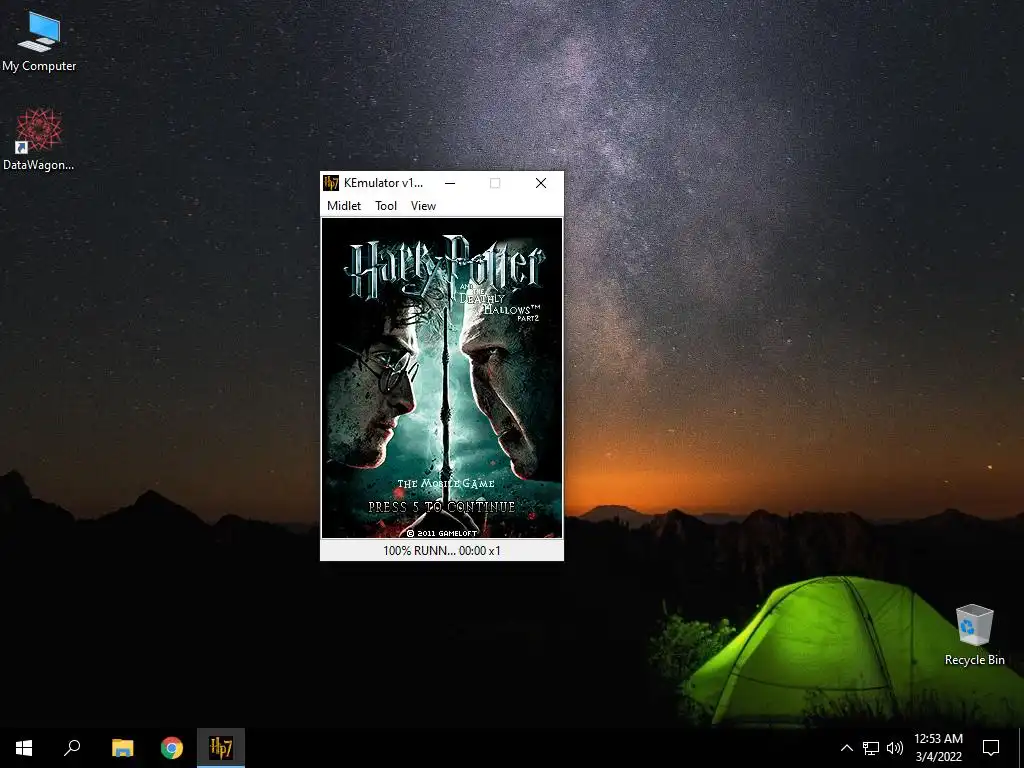Click the '2011 GAMELOFT' copyright text

[442, 533]
